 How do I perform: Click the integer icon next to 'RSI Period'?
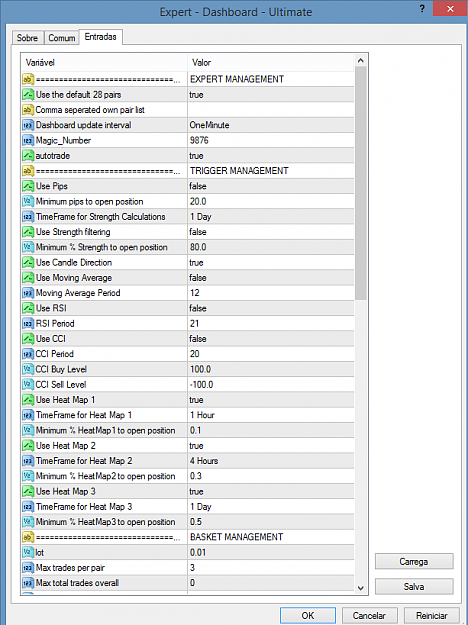pos(28,324)
